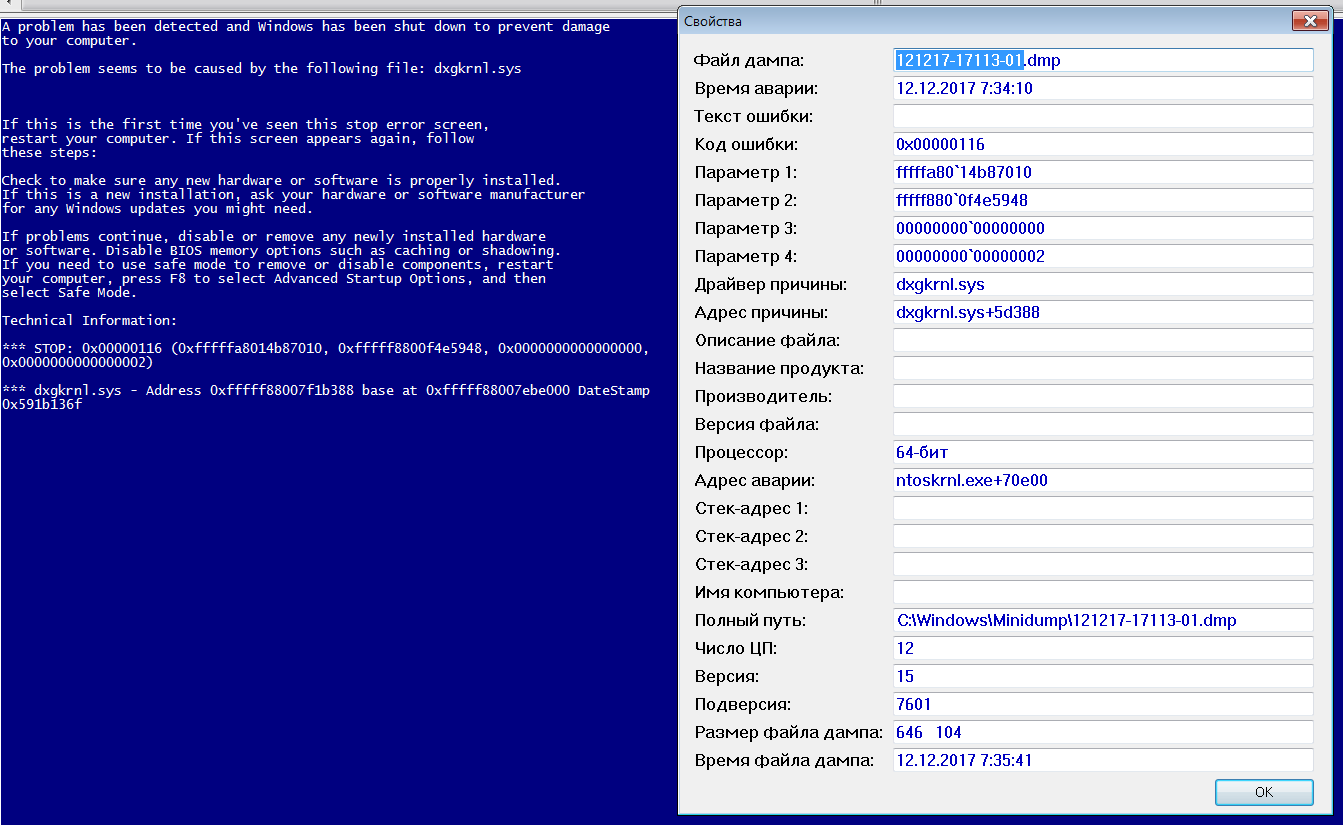Screen dimensions: 1343x825
Task: Click the Драйвер причины label
Action: (x=770, y=284)
